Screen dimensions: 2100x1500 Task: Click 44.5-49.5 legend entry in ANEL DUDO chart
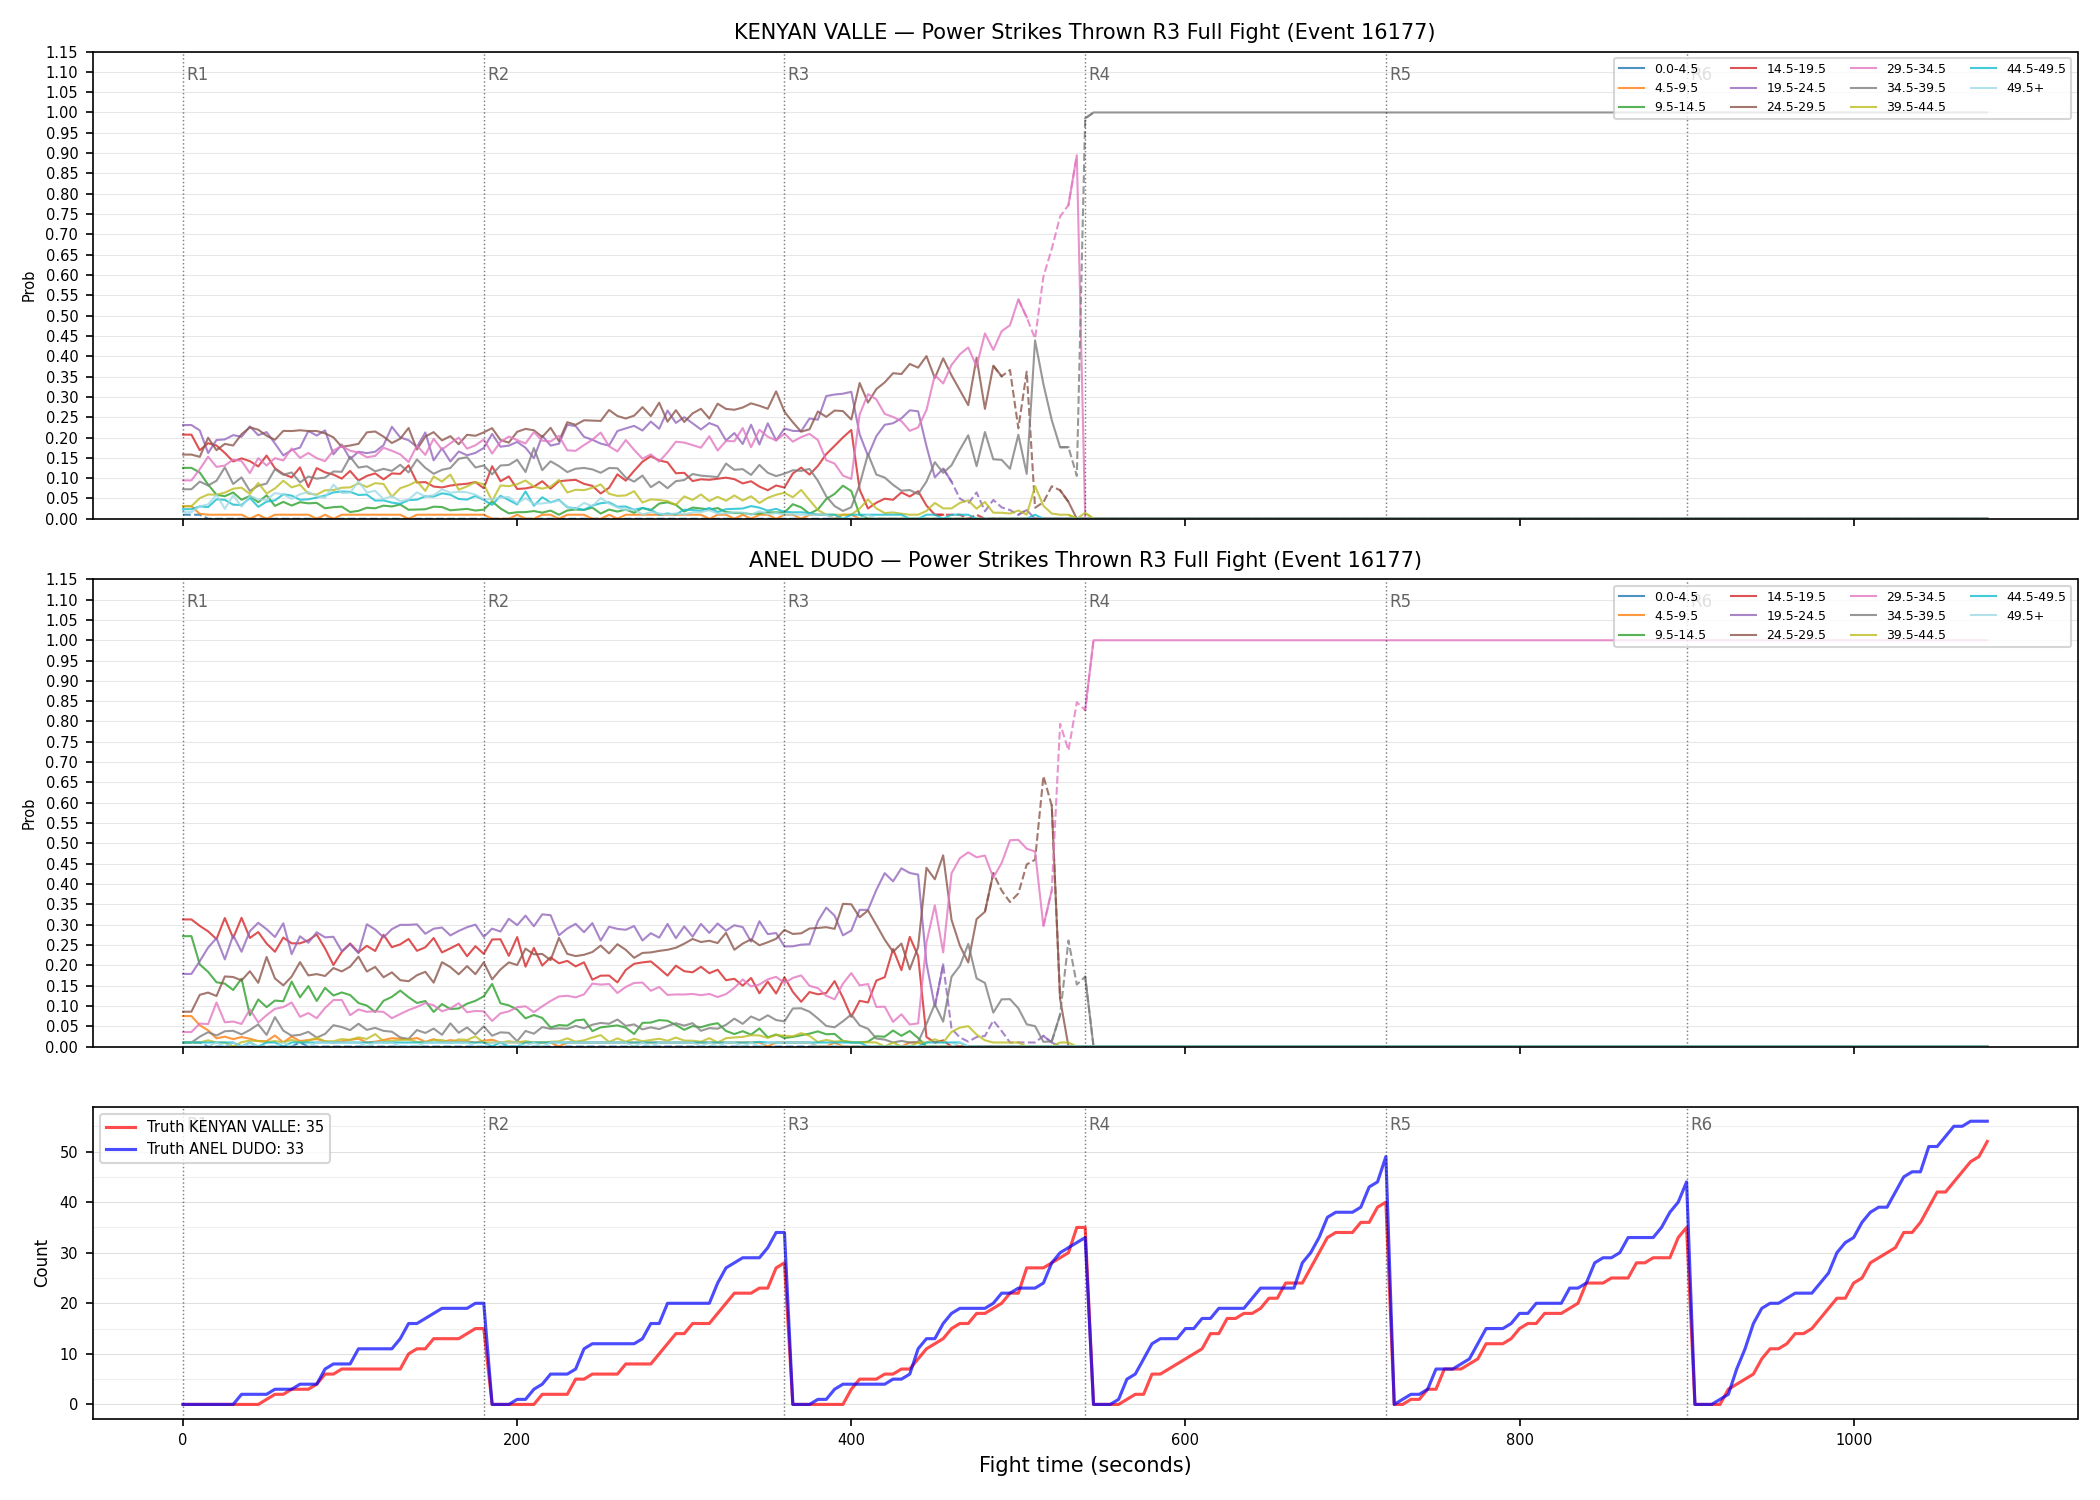(2018, 597)
